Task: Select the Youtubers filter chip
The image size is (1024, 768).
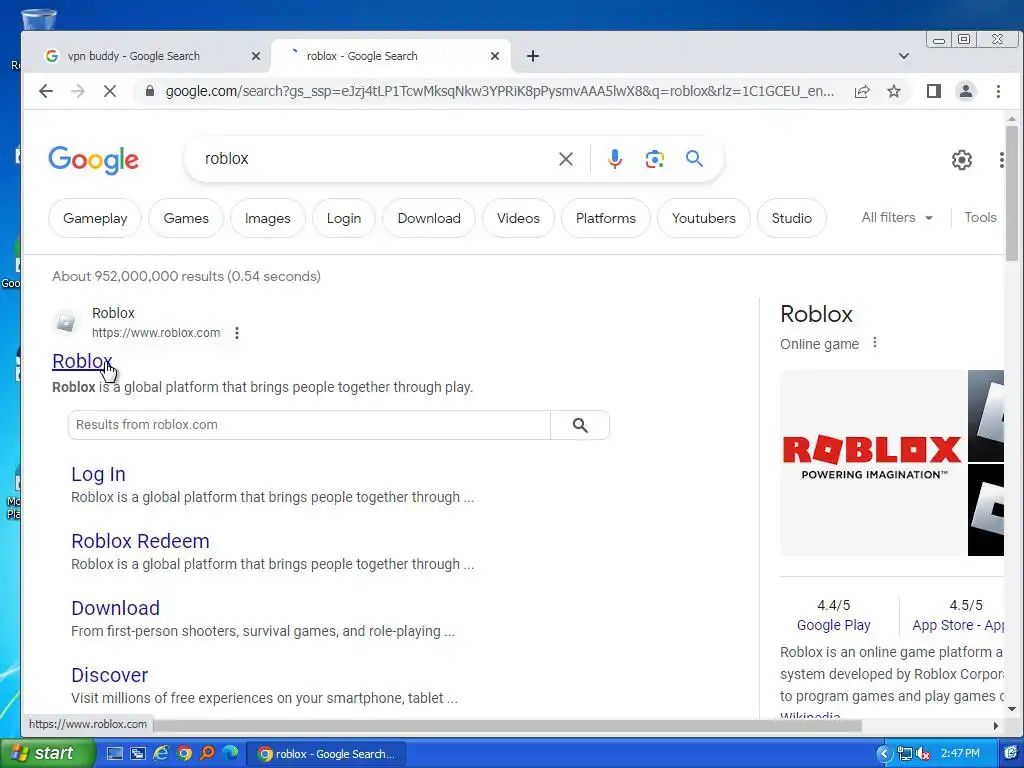Action: (703, 218)
